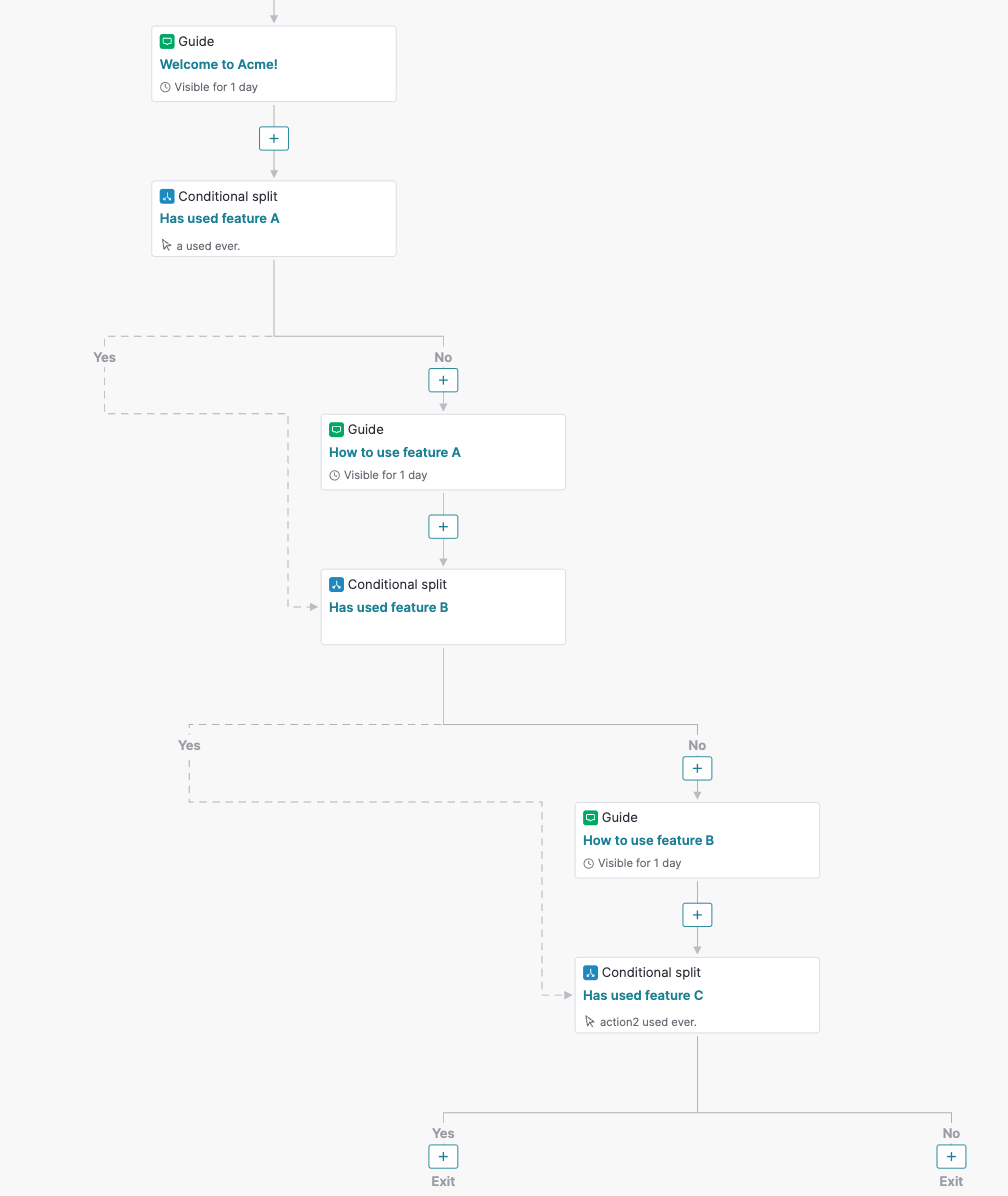Click the plus button below Welcome to Acme!

(x=273, y=138)
